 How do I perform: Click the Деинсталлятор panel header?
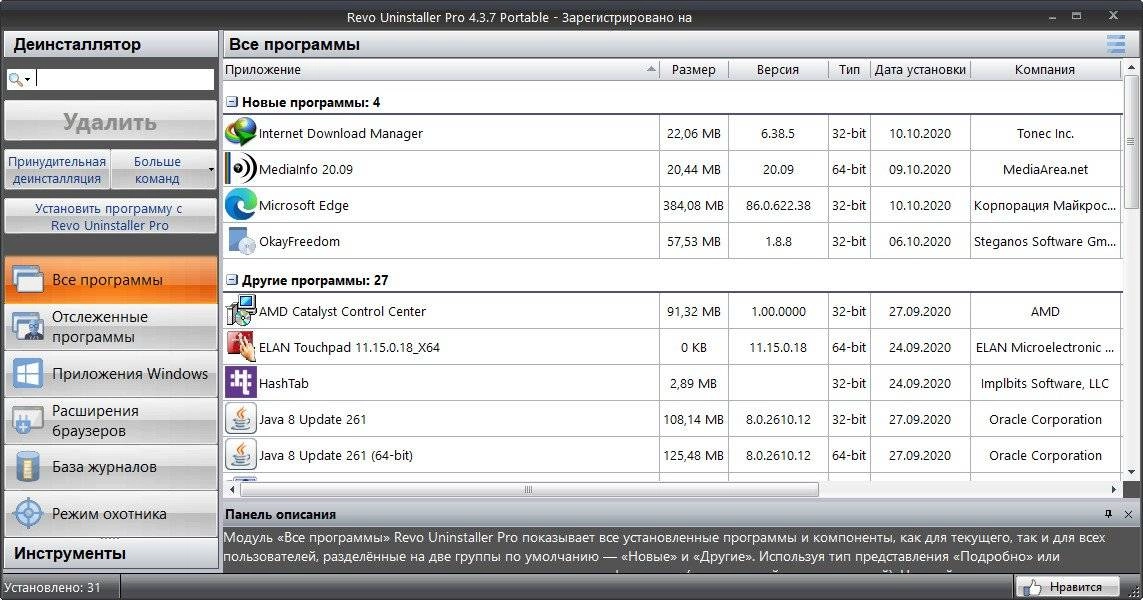(x=111, y=44)
